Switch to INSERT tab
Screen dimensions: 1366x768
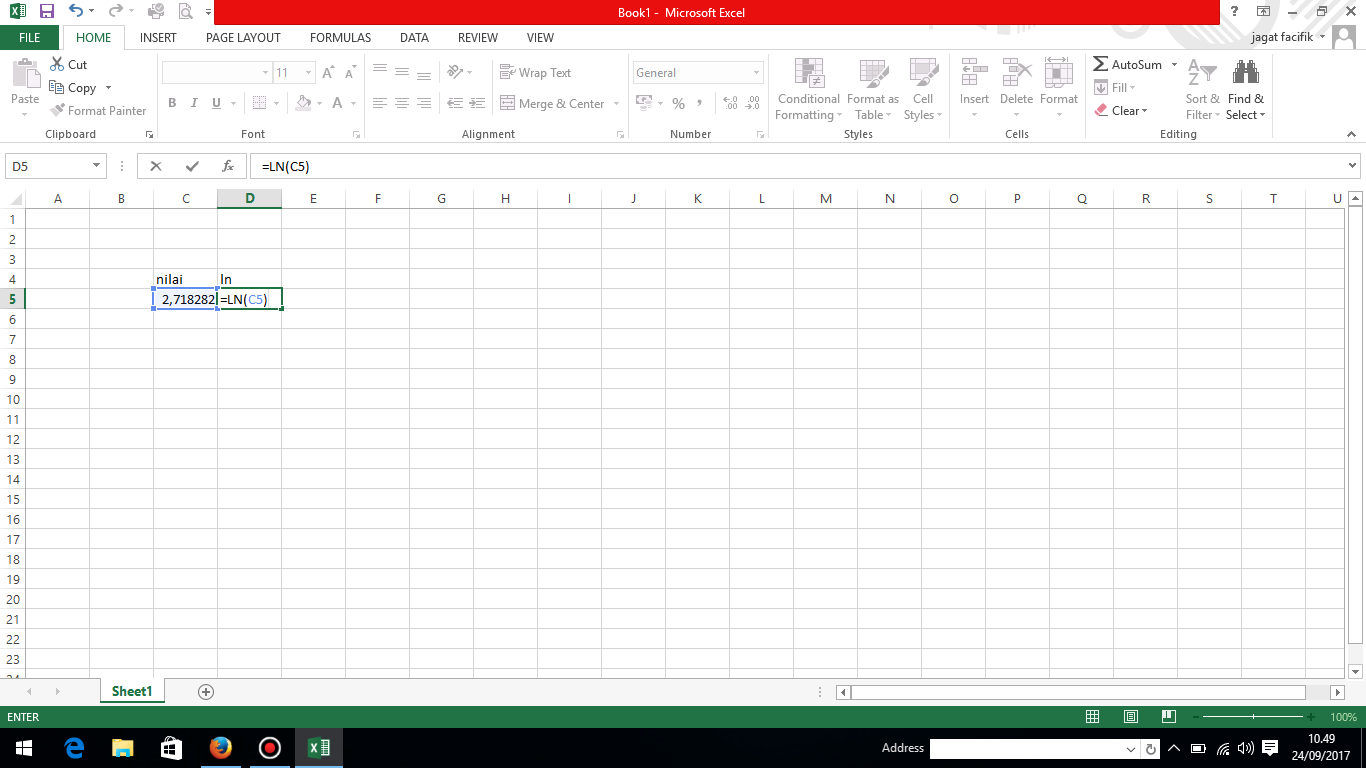[158, 38]
